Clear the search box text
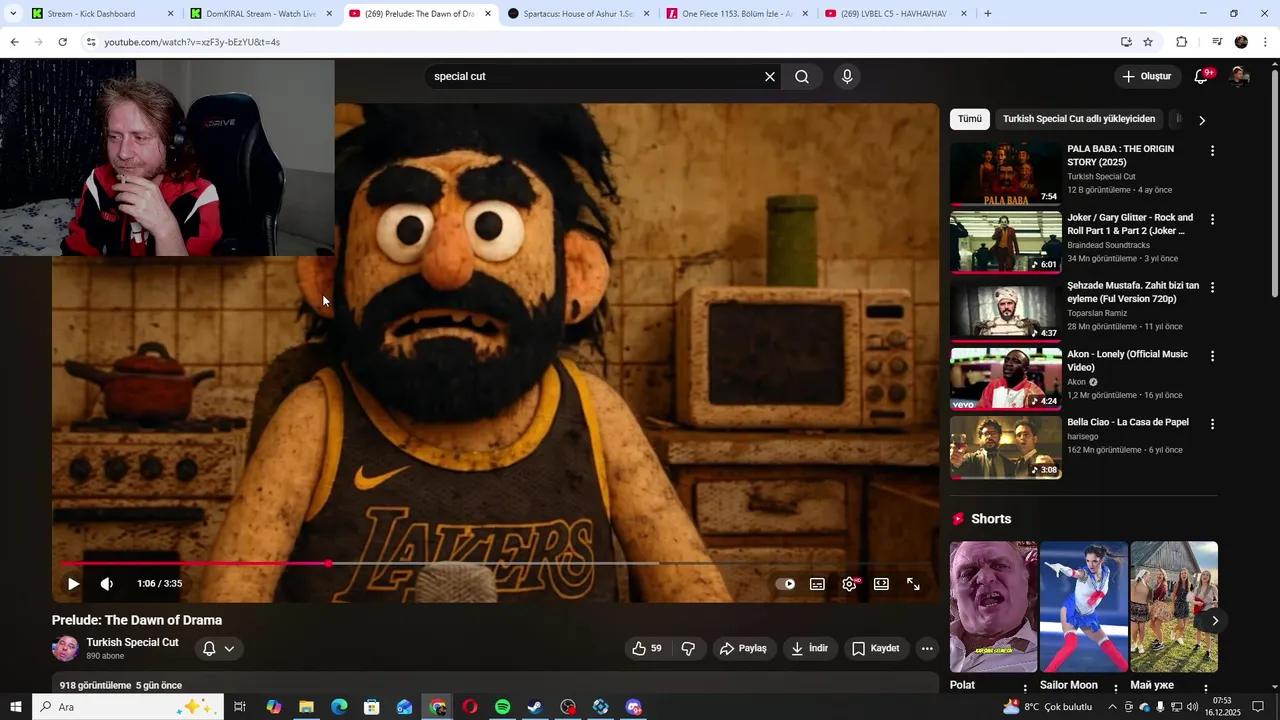This screenshot has height=720, width=1280. pyautogui.click(x=770, y=77)
